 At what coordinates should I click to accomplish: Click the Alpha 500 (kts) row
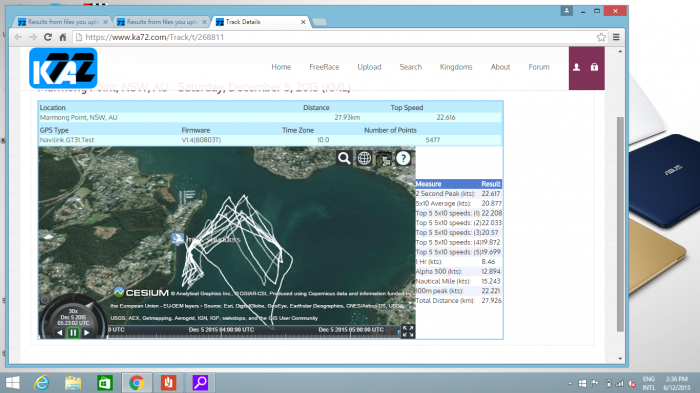(x=458, y=272)
